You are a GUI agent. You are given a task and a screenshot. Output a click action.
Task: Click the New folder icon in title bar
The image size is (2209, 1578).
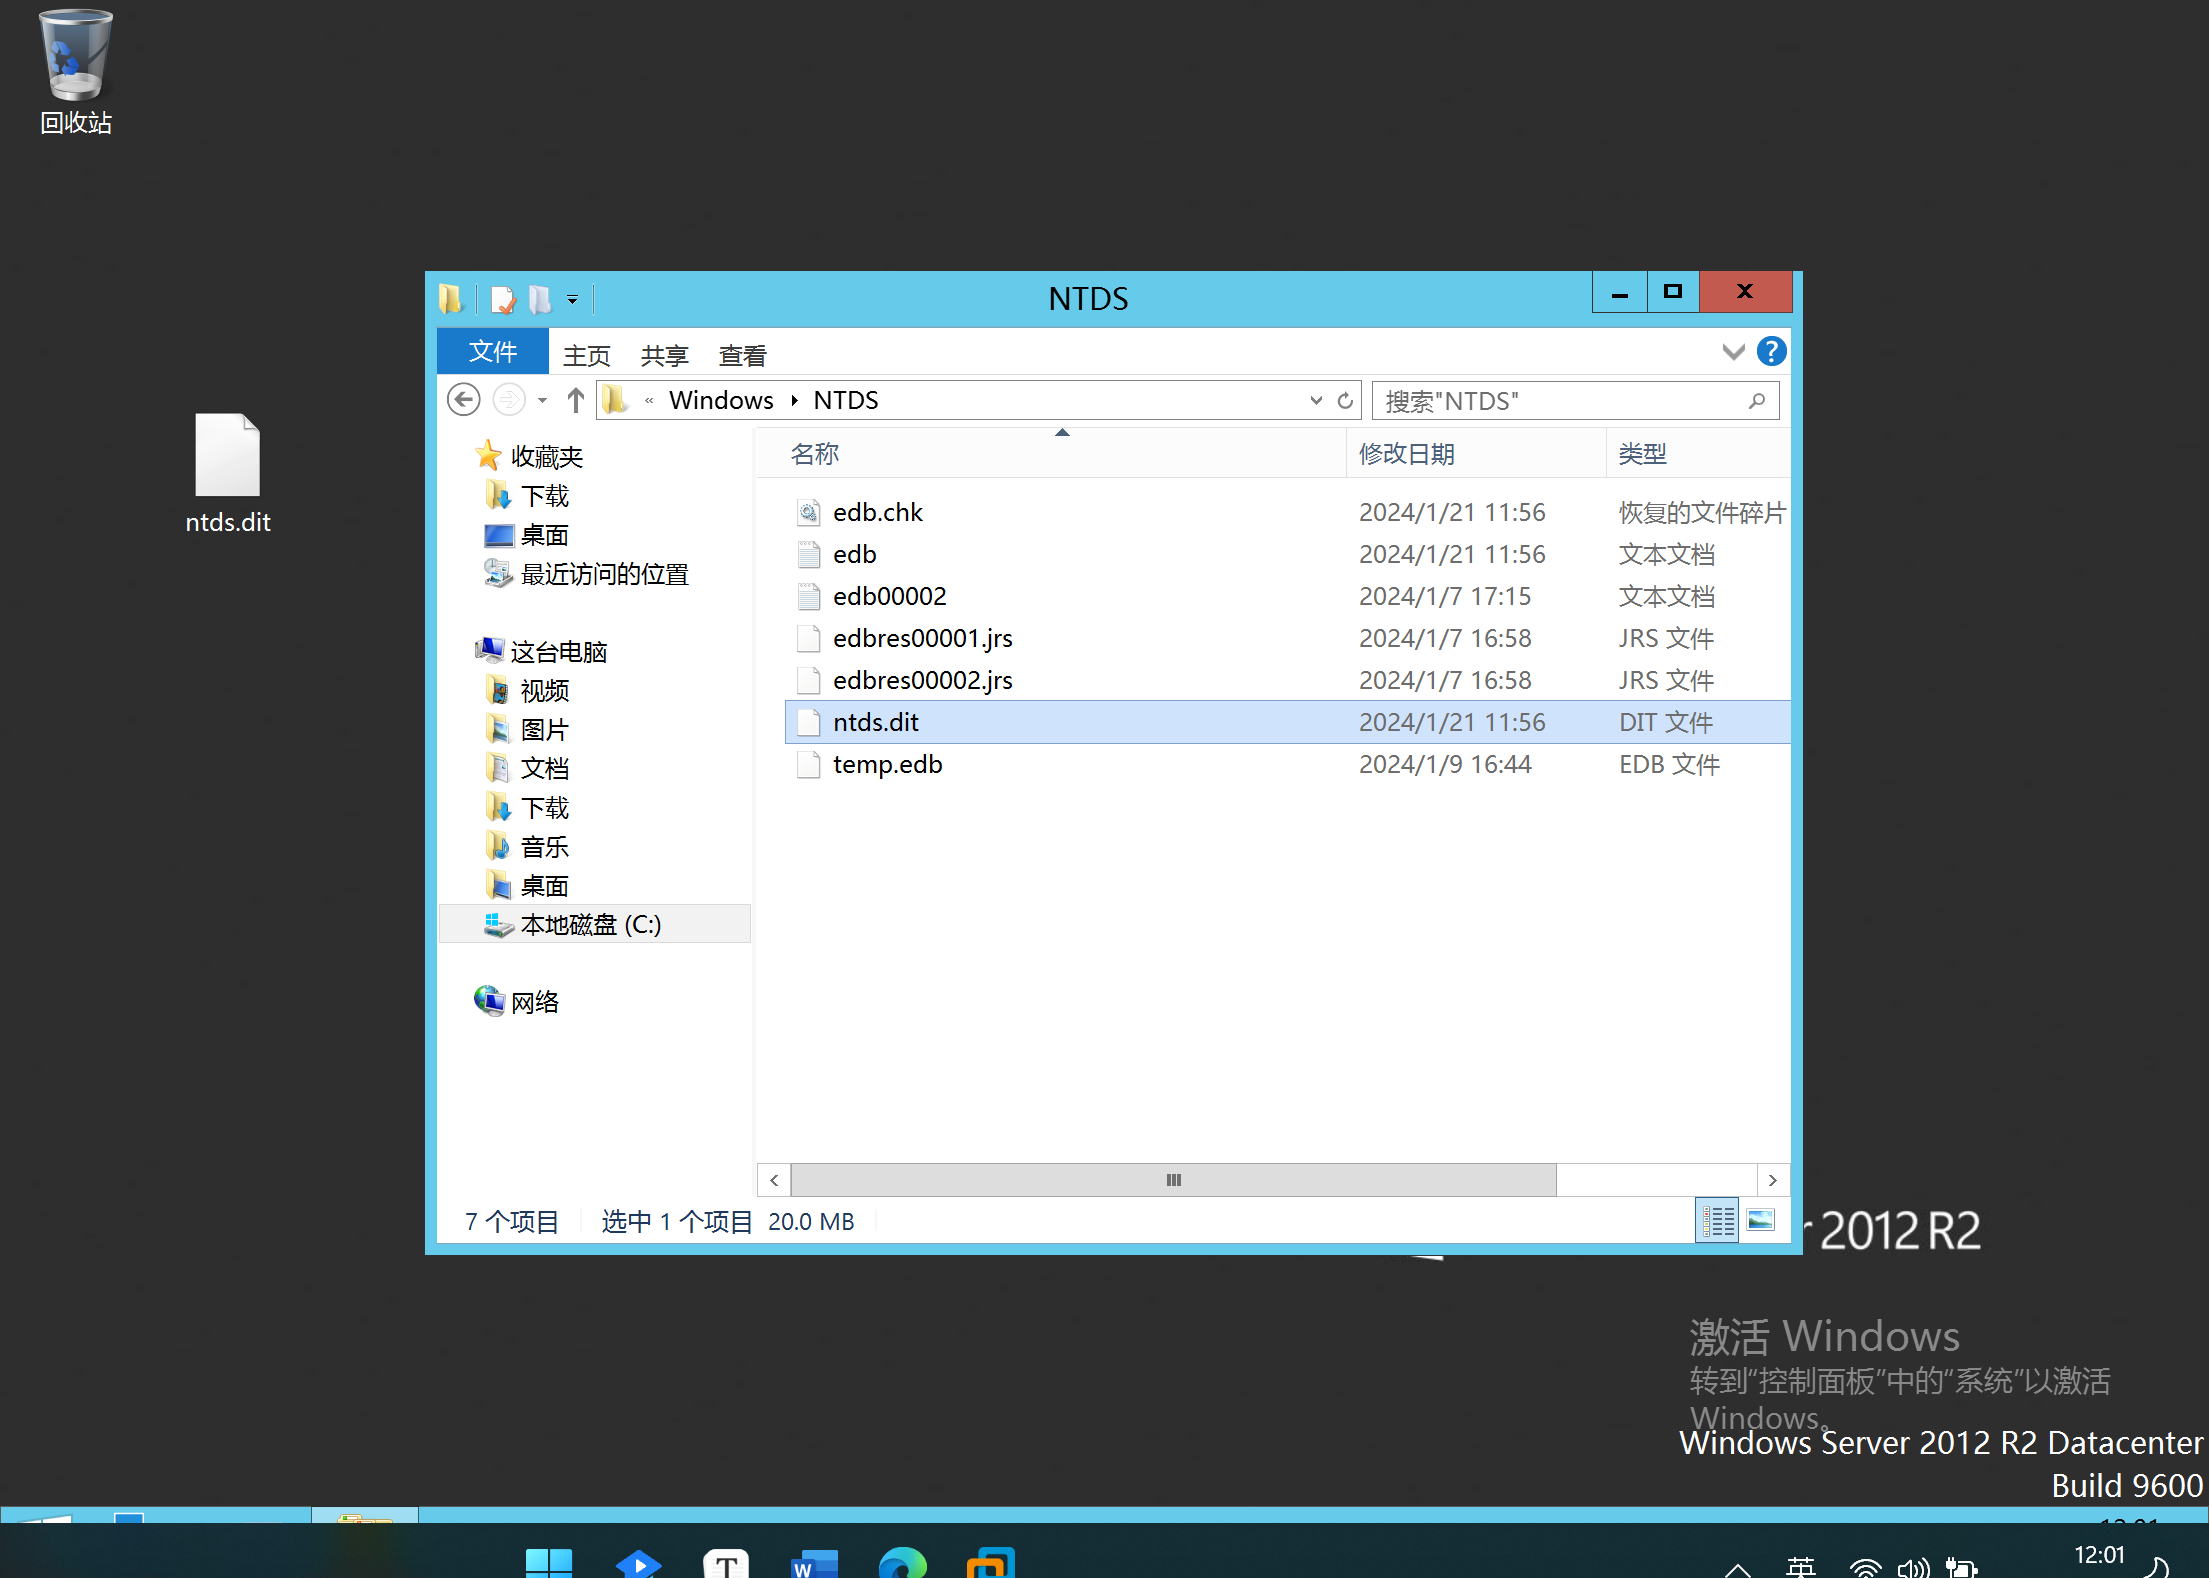(x=540, y=299)
